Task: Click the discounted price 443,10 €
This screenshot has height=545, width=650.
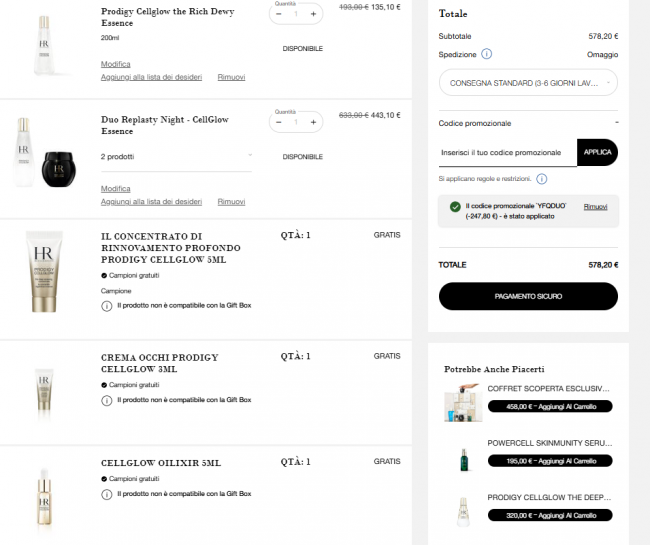Action: 386,115
